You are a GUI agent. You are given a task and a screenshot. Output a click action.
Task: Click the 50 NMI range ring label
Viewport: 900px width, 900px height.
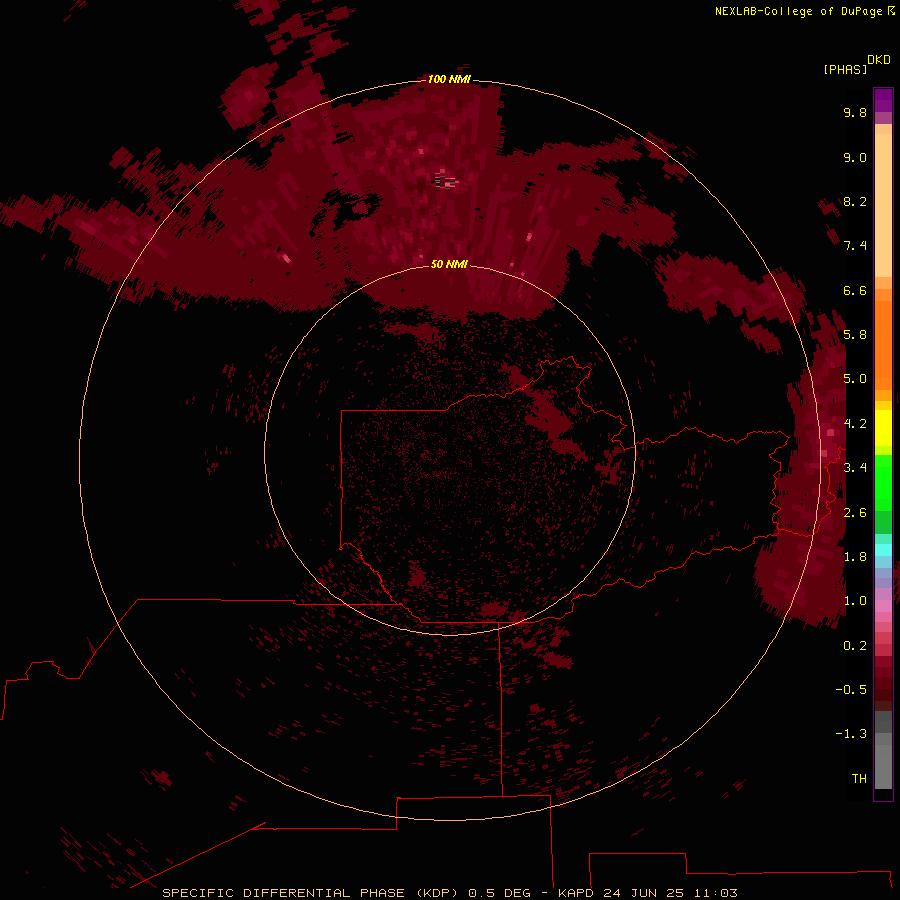[x=449, y=264]
